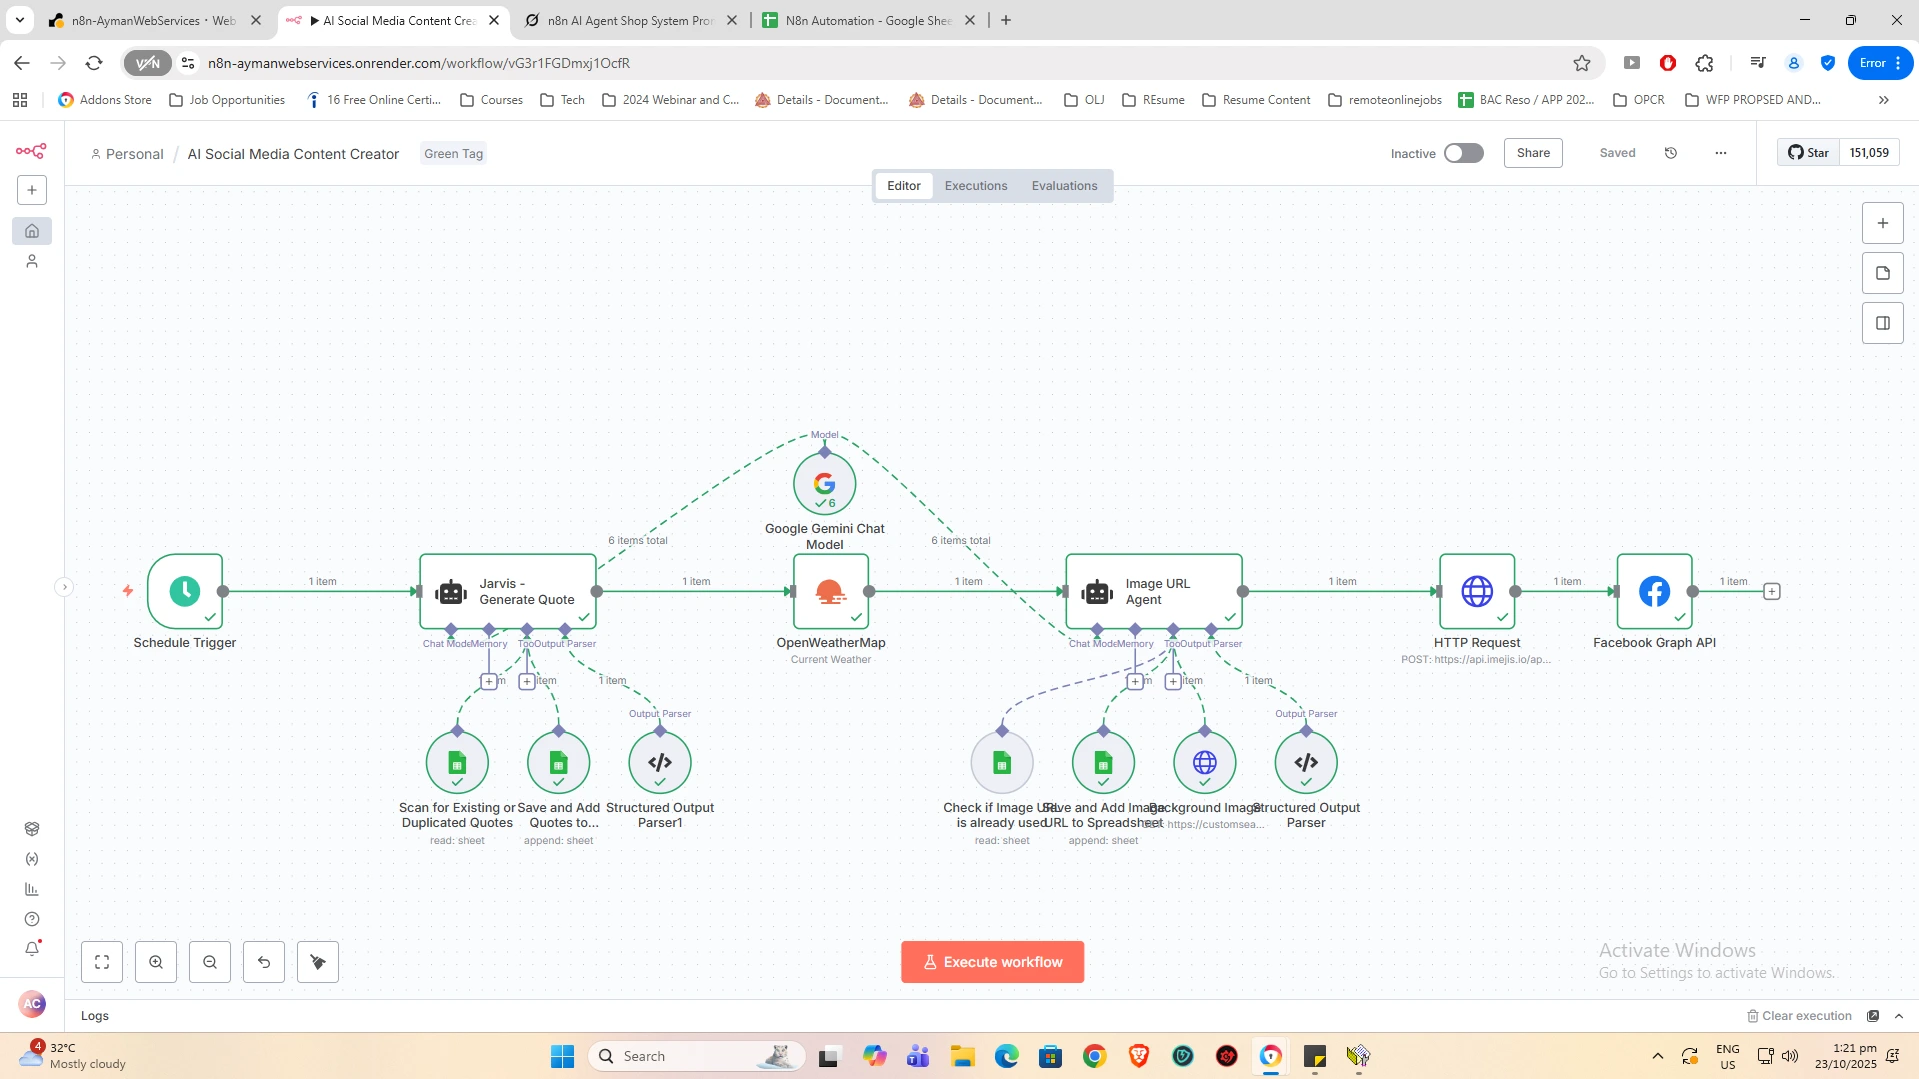
Task: Open the Image URL Agent node
Action: click(x=1154, y=591)
